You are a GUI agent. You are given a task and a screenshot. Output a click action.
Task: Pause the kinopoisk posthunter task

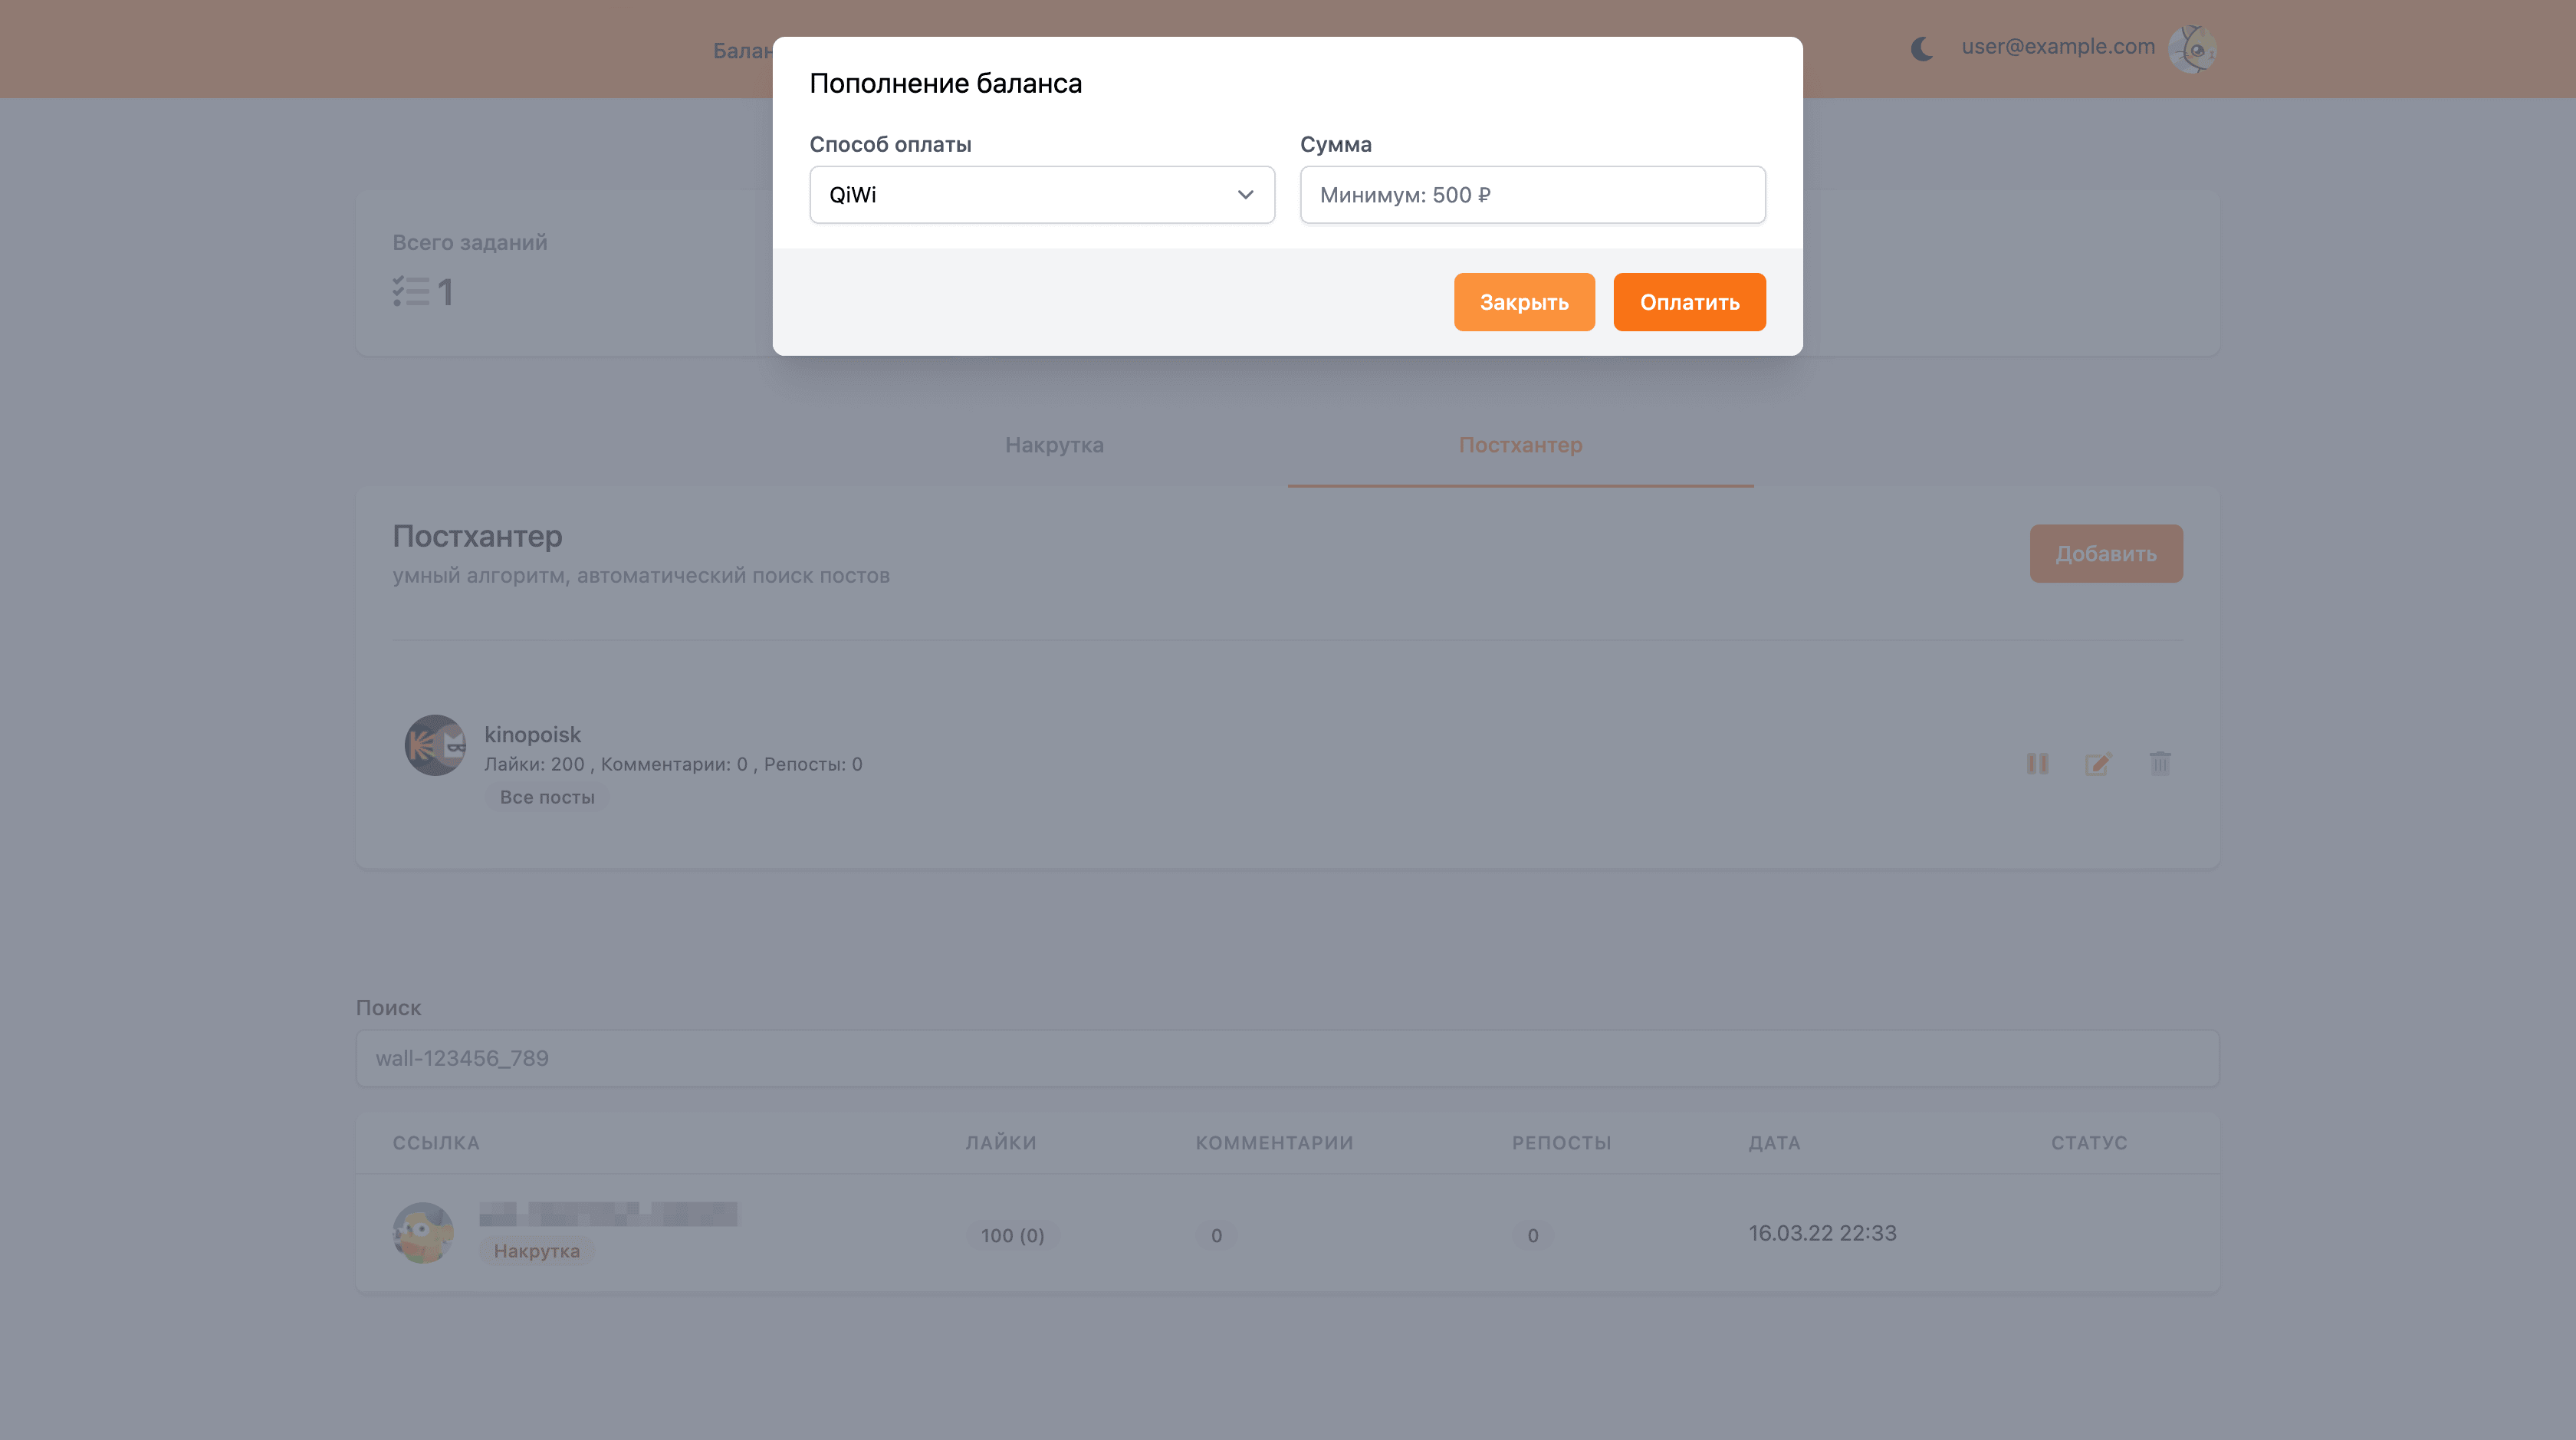click(2037, 764)
